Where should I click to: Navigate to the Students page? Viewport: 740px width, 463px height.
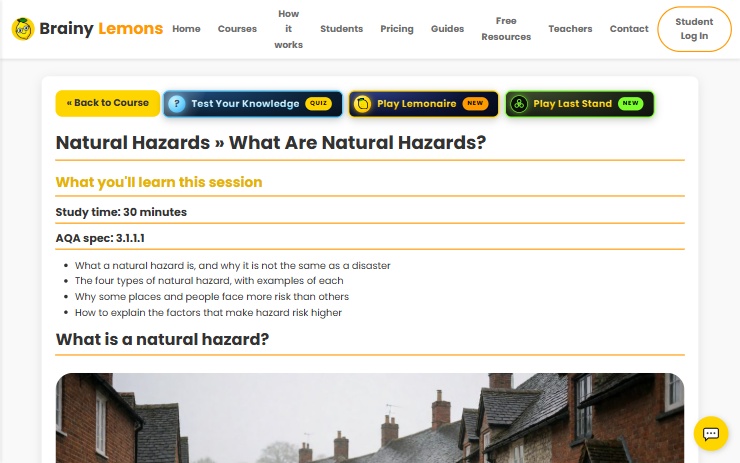[341, 29]
